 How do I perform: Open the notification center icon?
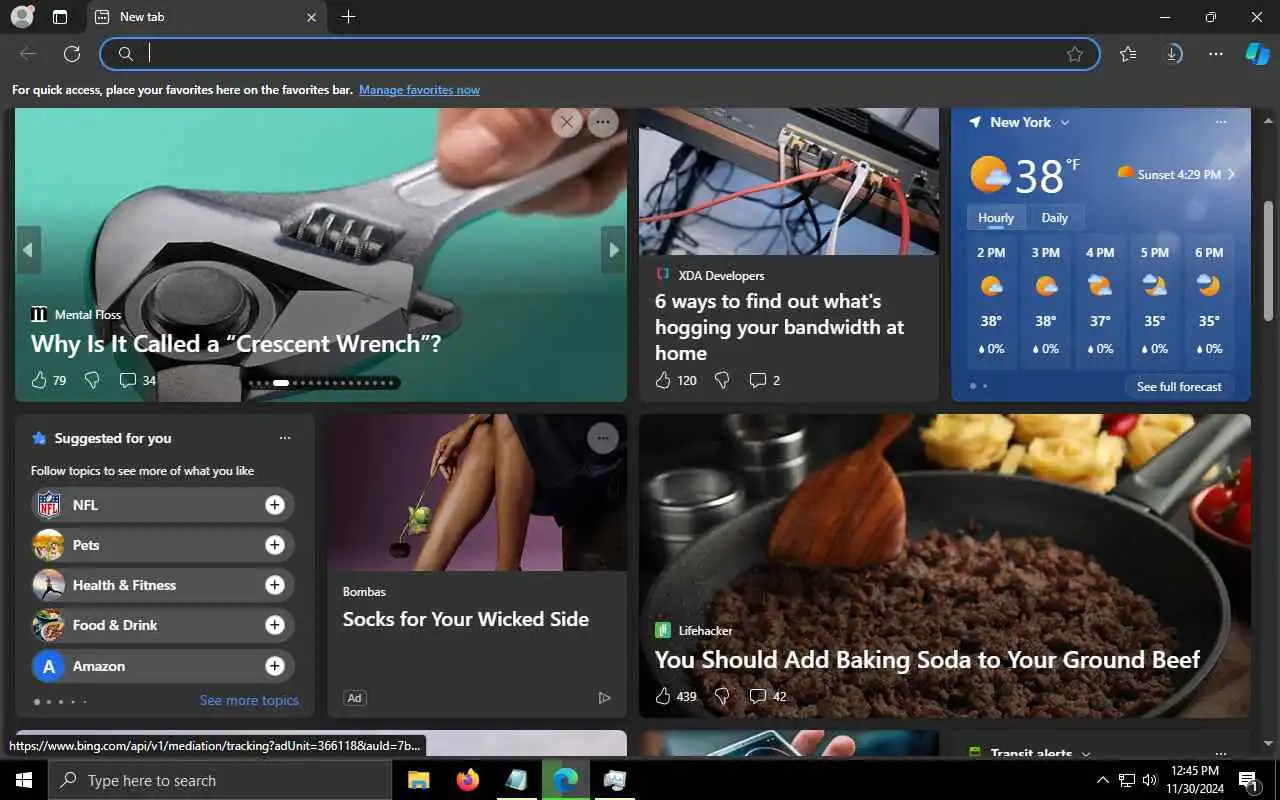[x=1248, y=780]
